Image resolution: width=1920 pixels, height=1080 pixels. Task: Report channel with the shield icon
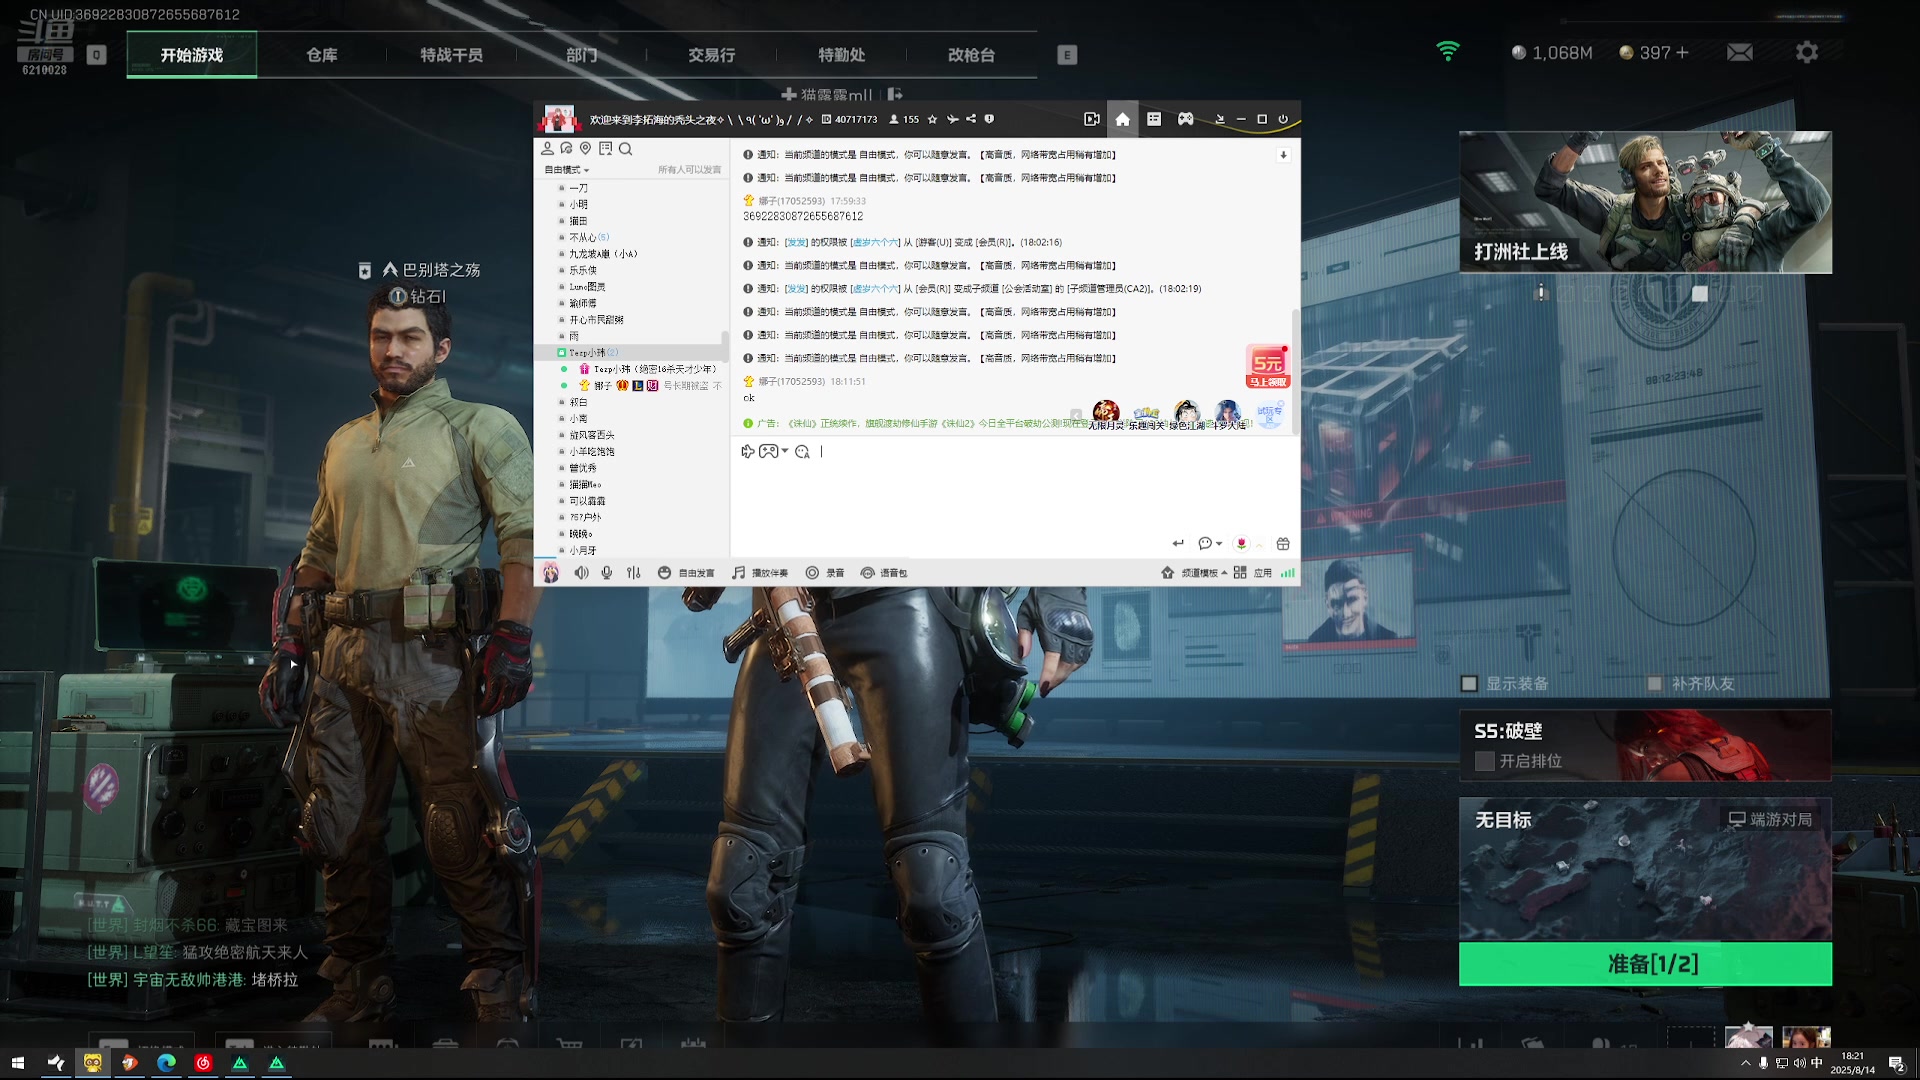(x=989, y=119)
